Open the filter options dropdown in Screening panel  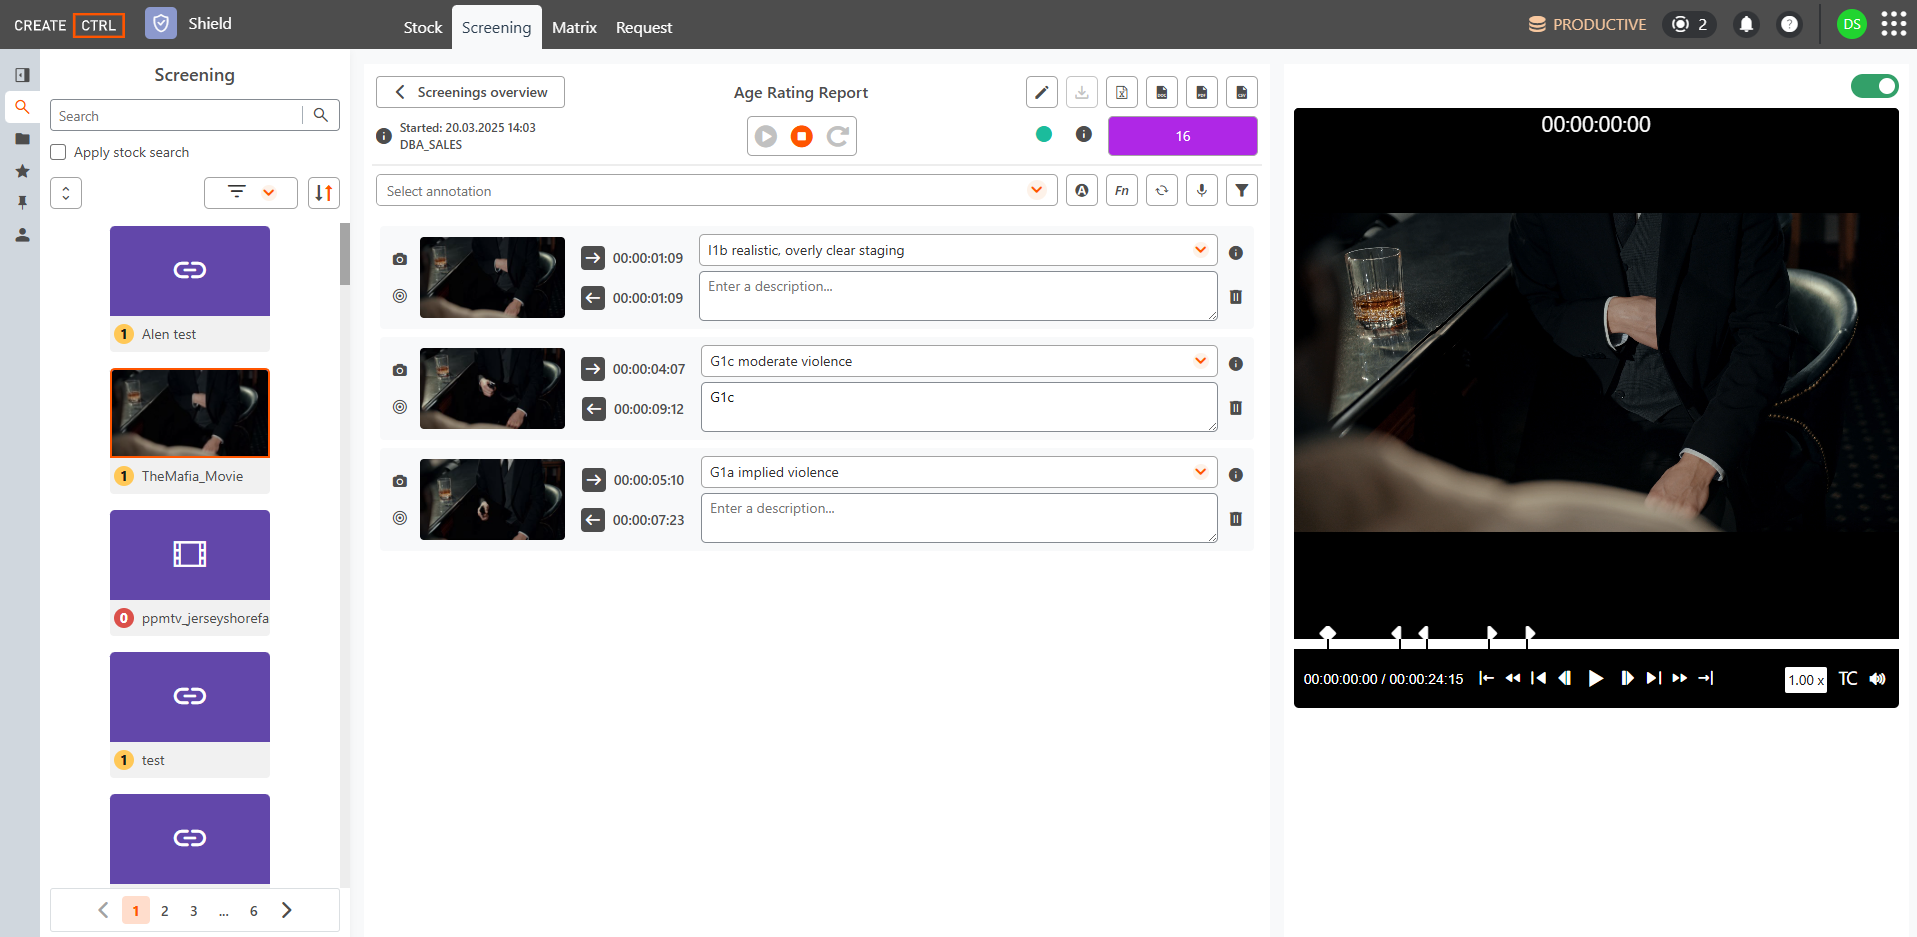(251, 193)
